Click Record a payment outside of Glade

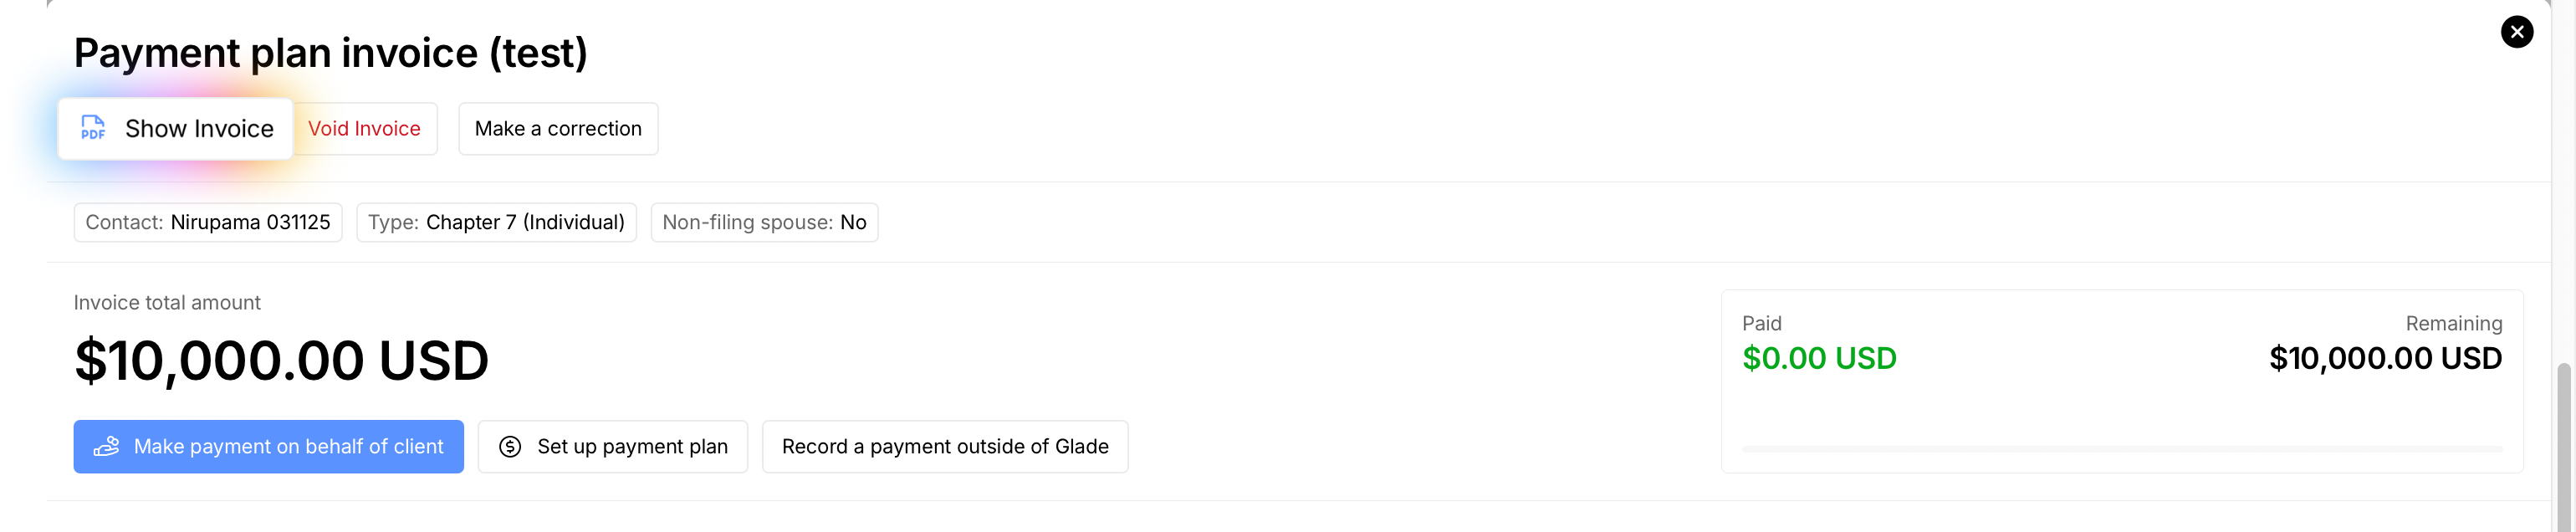(x=944, y=447)
